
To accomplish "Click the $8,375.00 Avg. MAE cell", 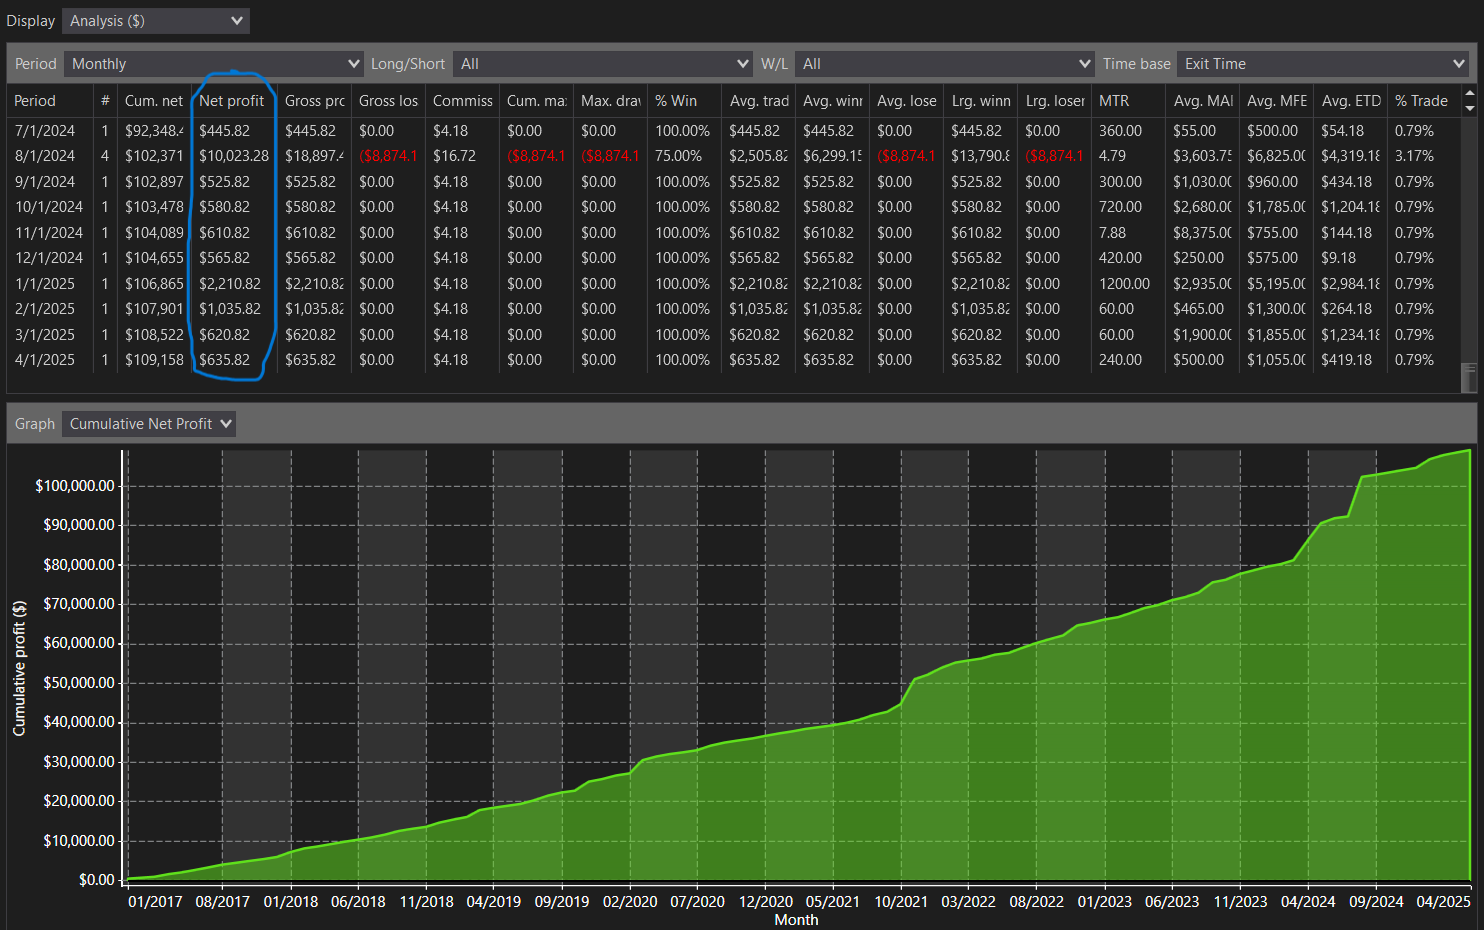I will tap(1203, 233).
